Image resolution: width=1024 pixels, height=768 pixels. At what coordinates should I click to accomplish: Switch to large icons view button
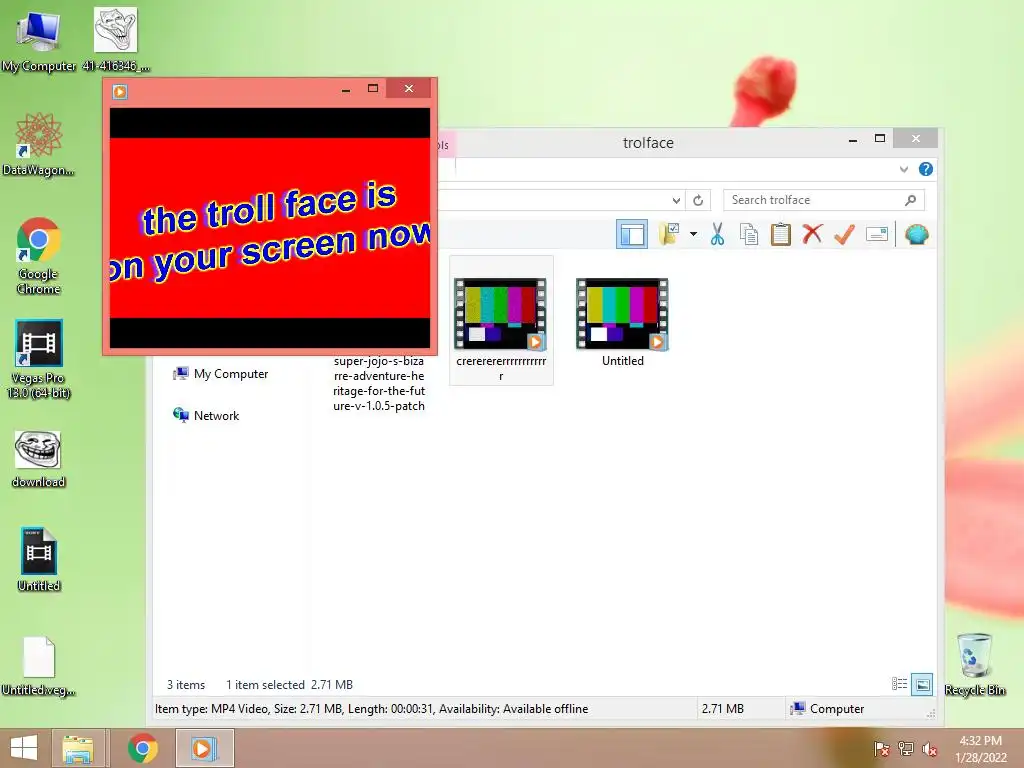pyautogui.click(x=922, y=684)
